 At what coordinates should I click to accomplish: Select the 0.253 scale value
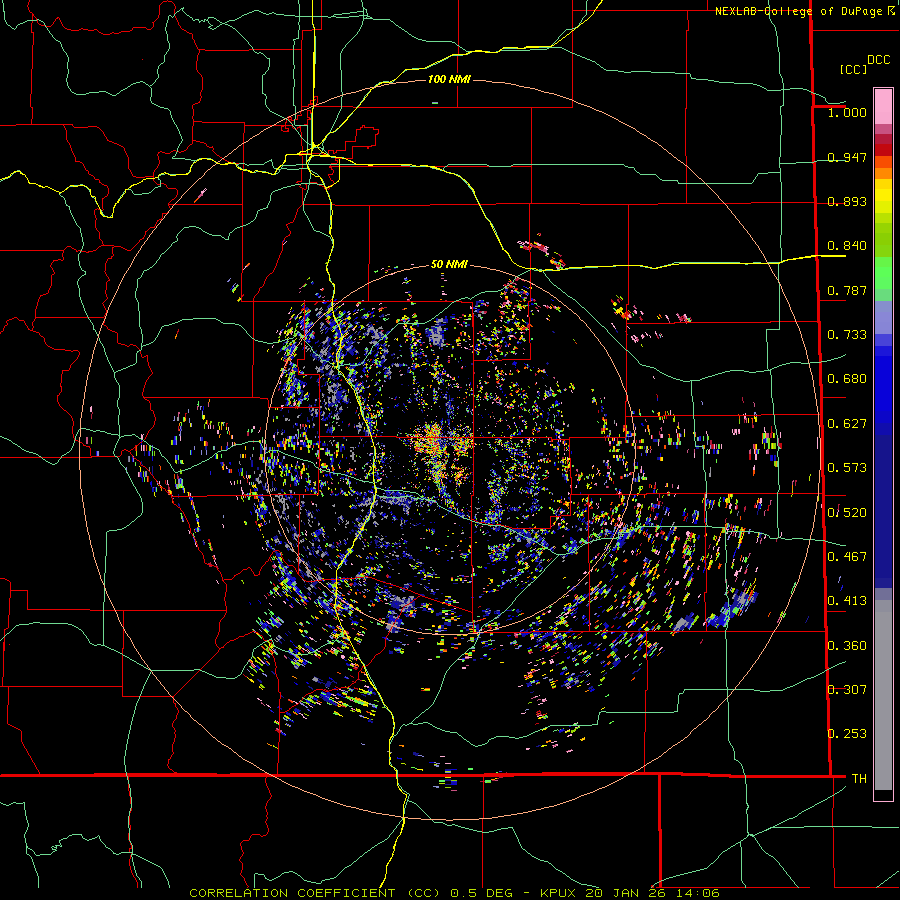847,734
